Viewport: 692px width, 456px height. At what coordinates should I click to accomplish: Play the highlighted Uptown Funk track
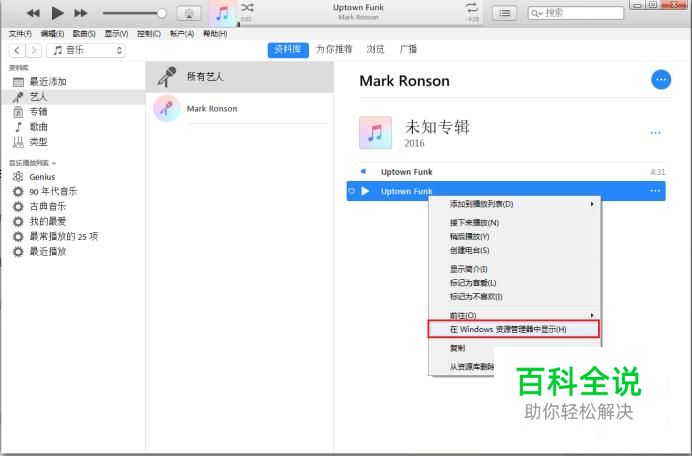[365, 191]
